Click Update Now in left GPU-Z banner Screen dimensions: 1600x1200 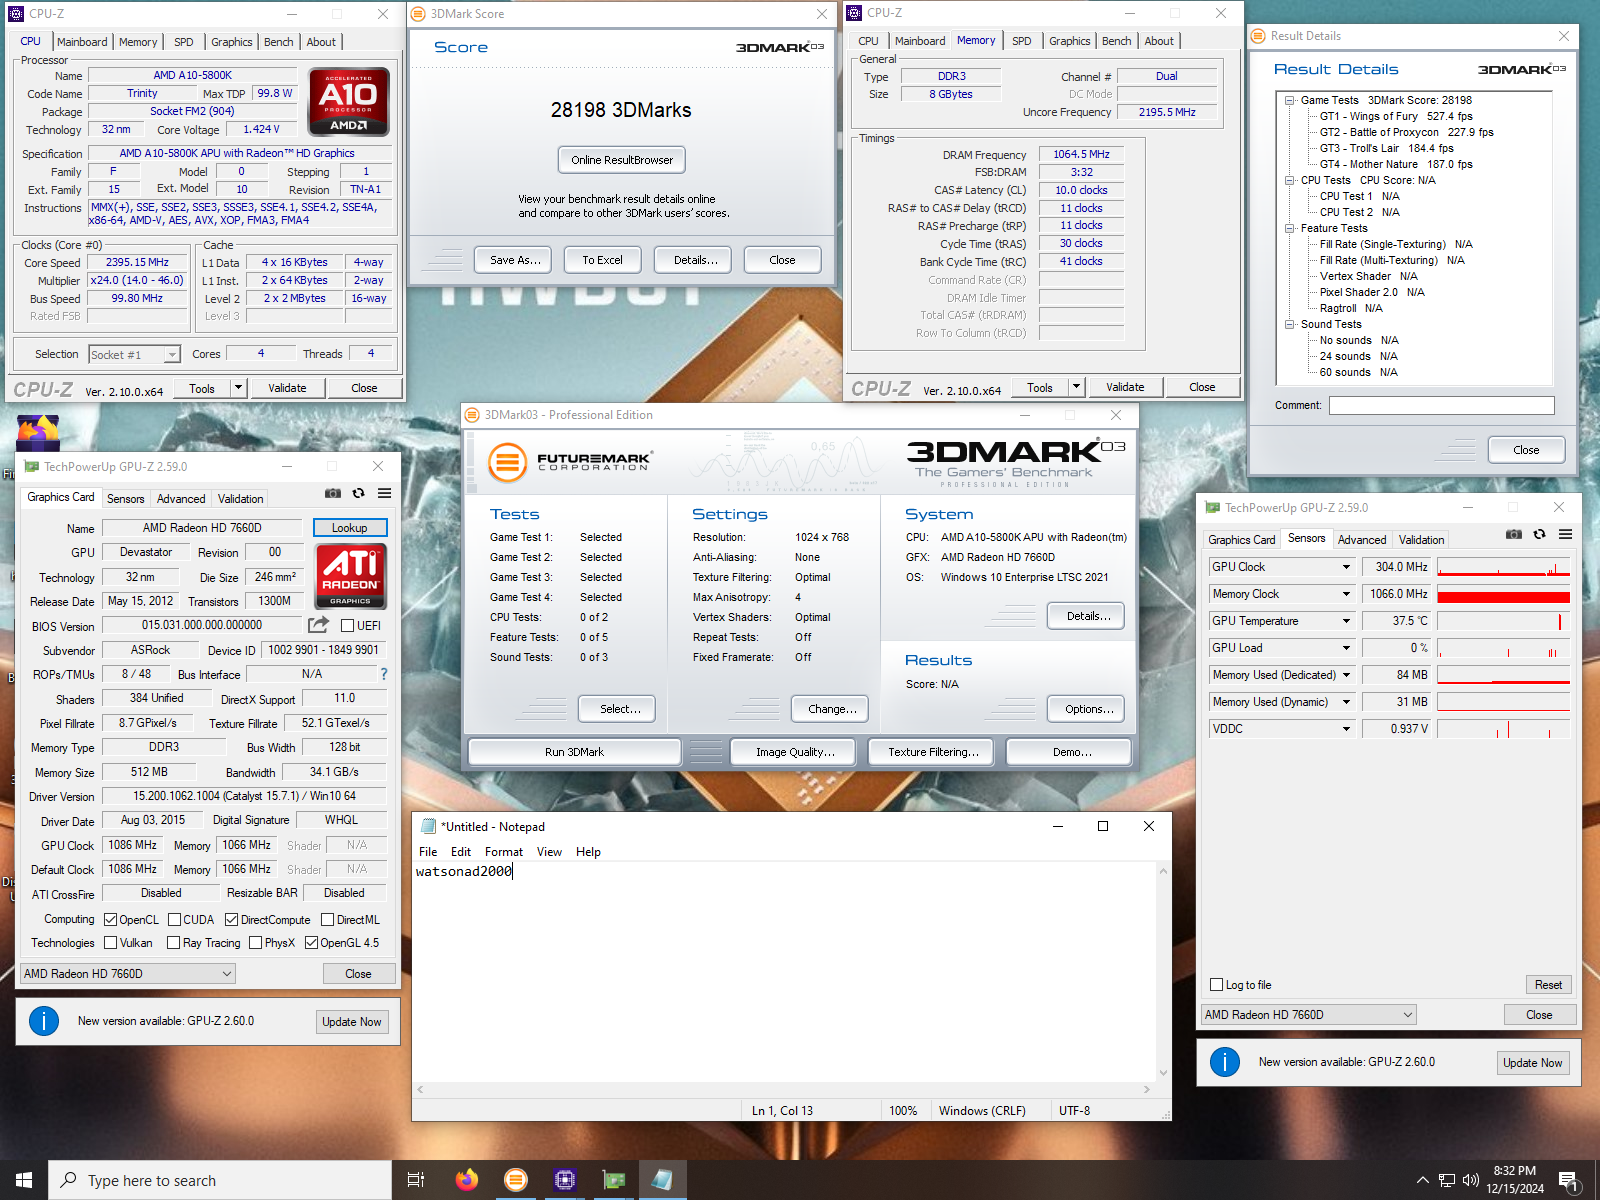pyautogui.click(x=352, y=1022)
